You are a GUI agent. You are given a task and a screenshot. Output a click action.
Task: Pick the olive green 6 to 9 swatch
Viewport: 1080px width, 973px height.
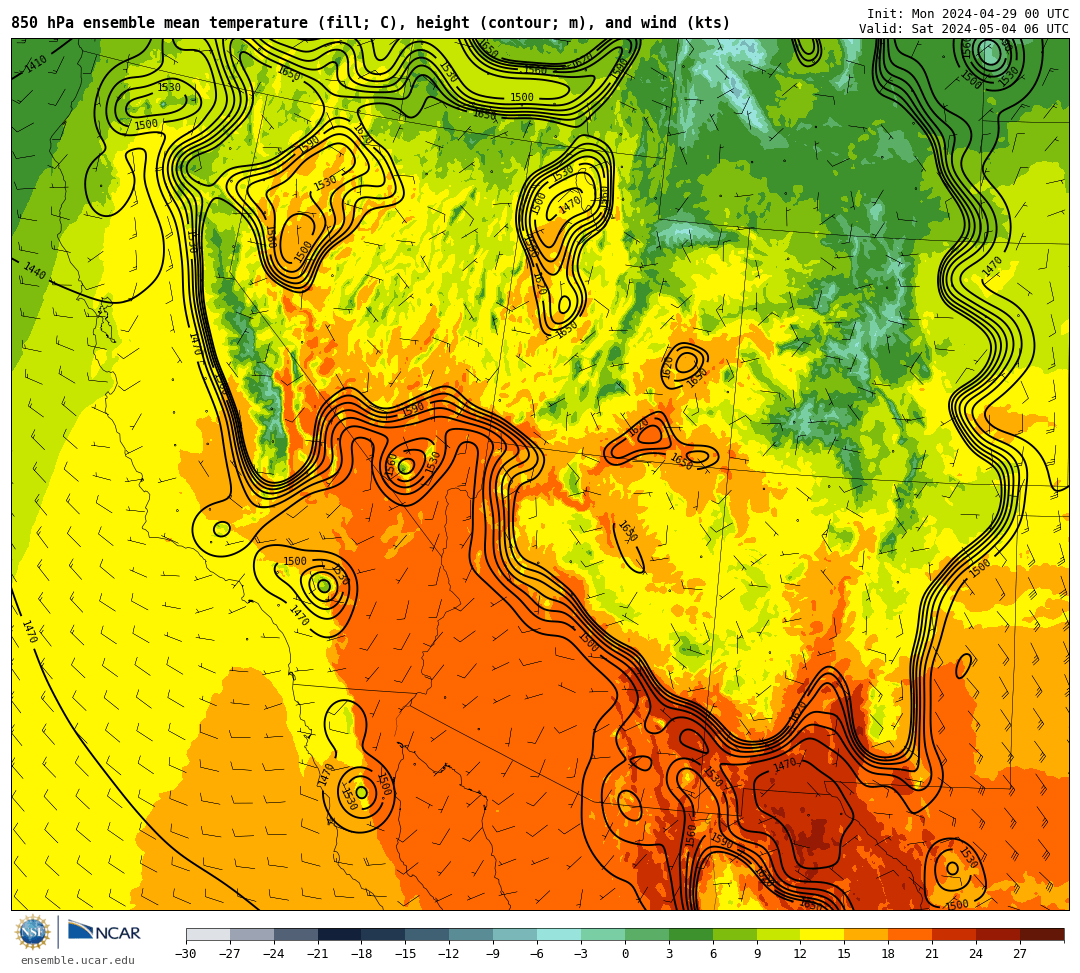click(x=735, y=934)
